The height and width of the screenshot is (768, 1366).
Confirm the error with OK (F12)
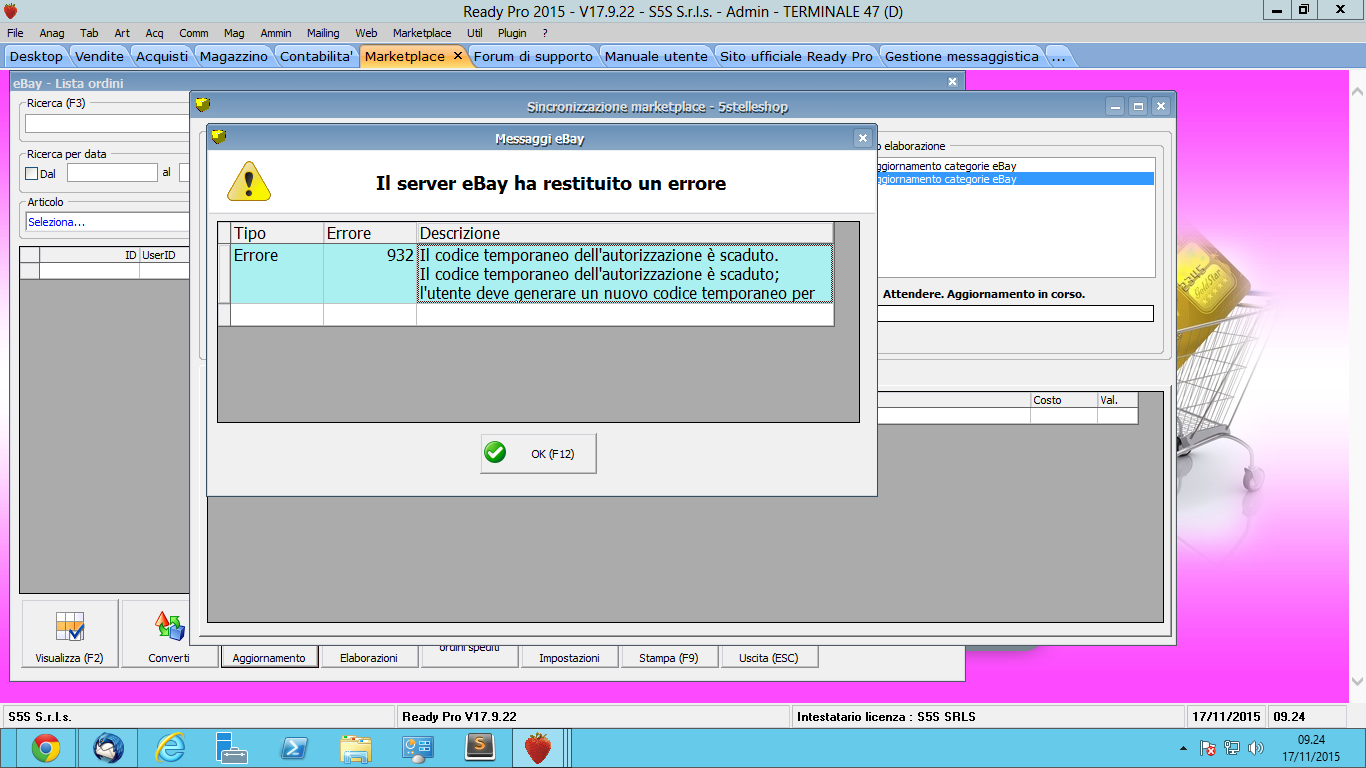(539, 453)
